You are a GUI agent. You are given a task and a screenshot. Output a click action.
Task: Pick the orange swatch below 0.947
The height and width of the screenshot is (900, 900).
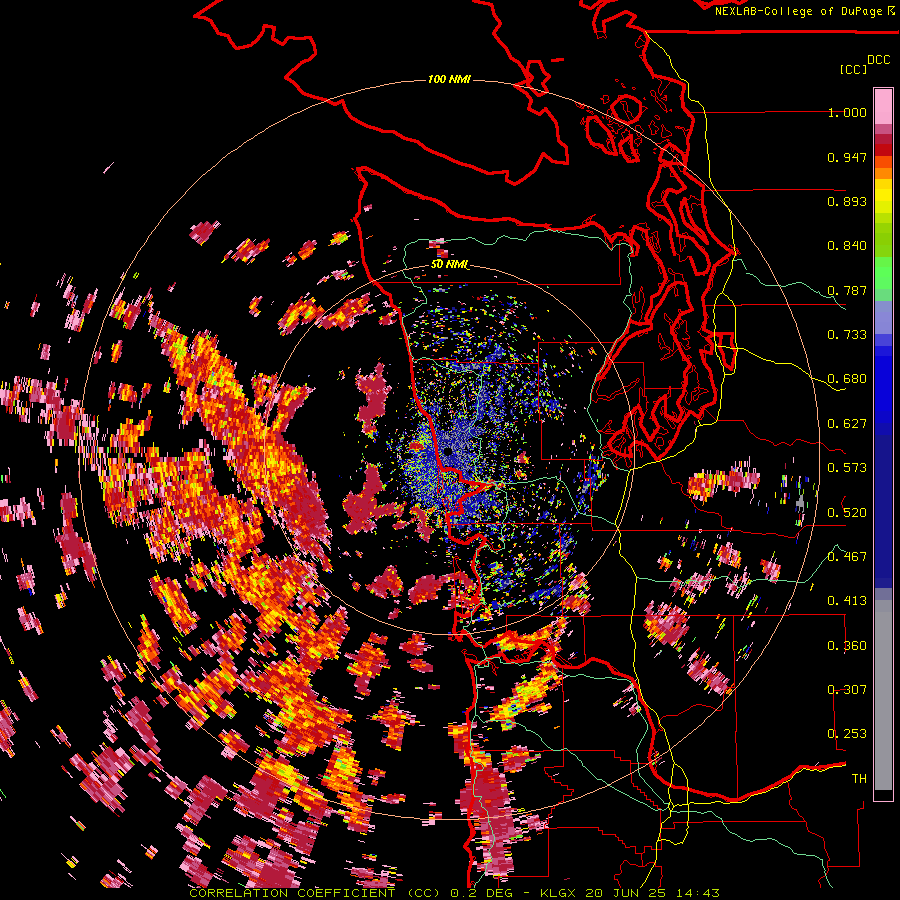pyautogui.click(x=883, y=173)
